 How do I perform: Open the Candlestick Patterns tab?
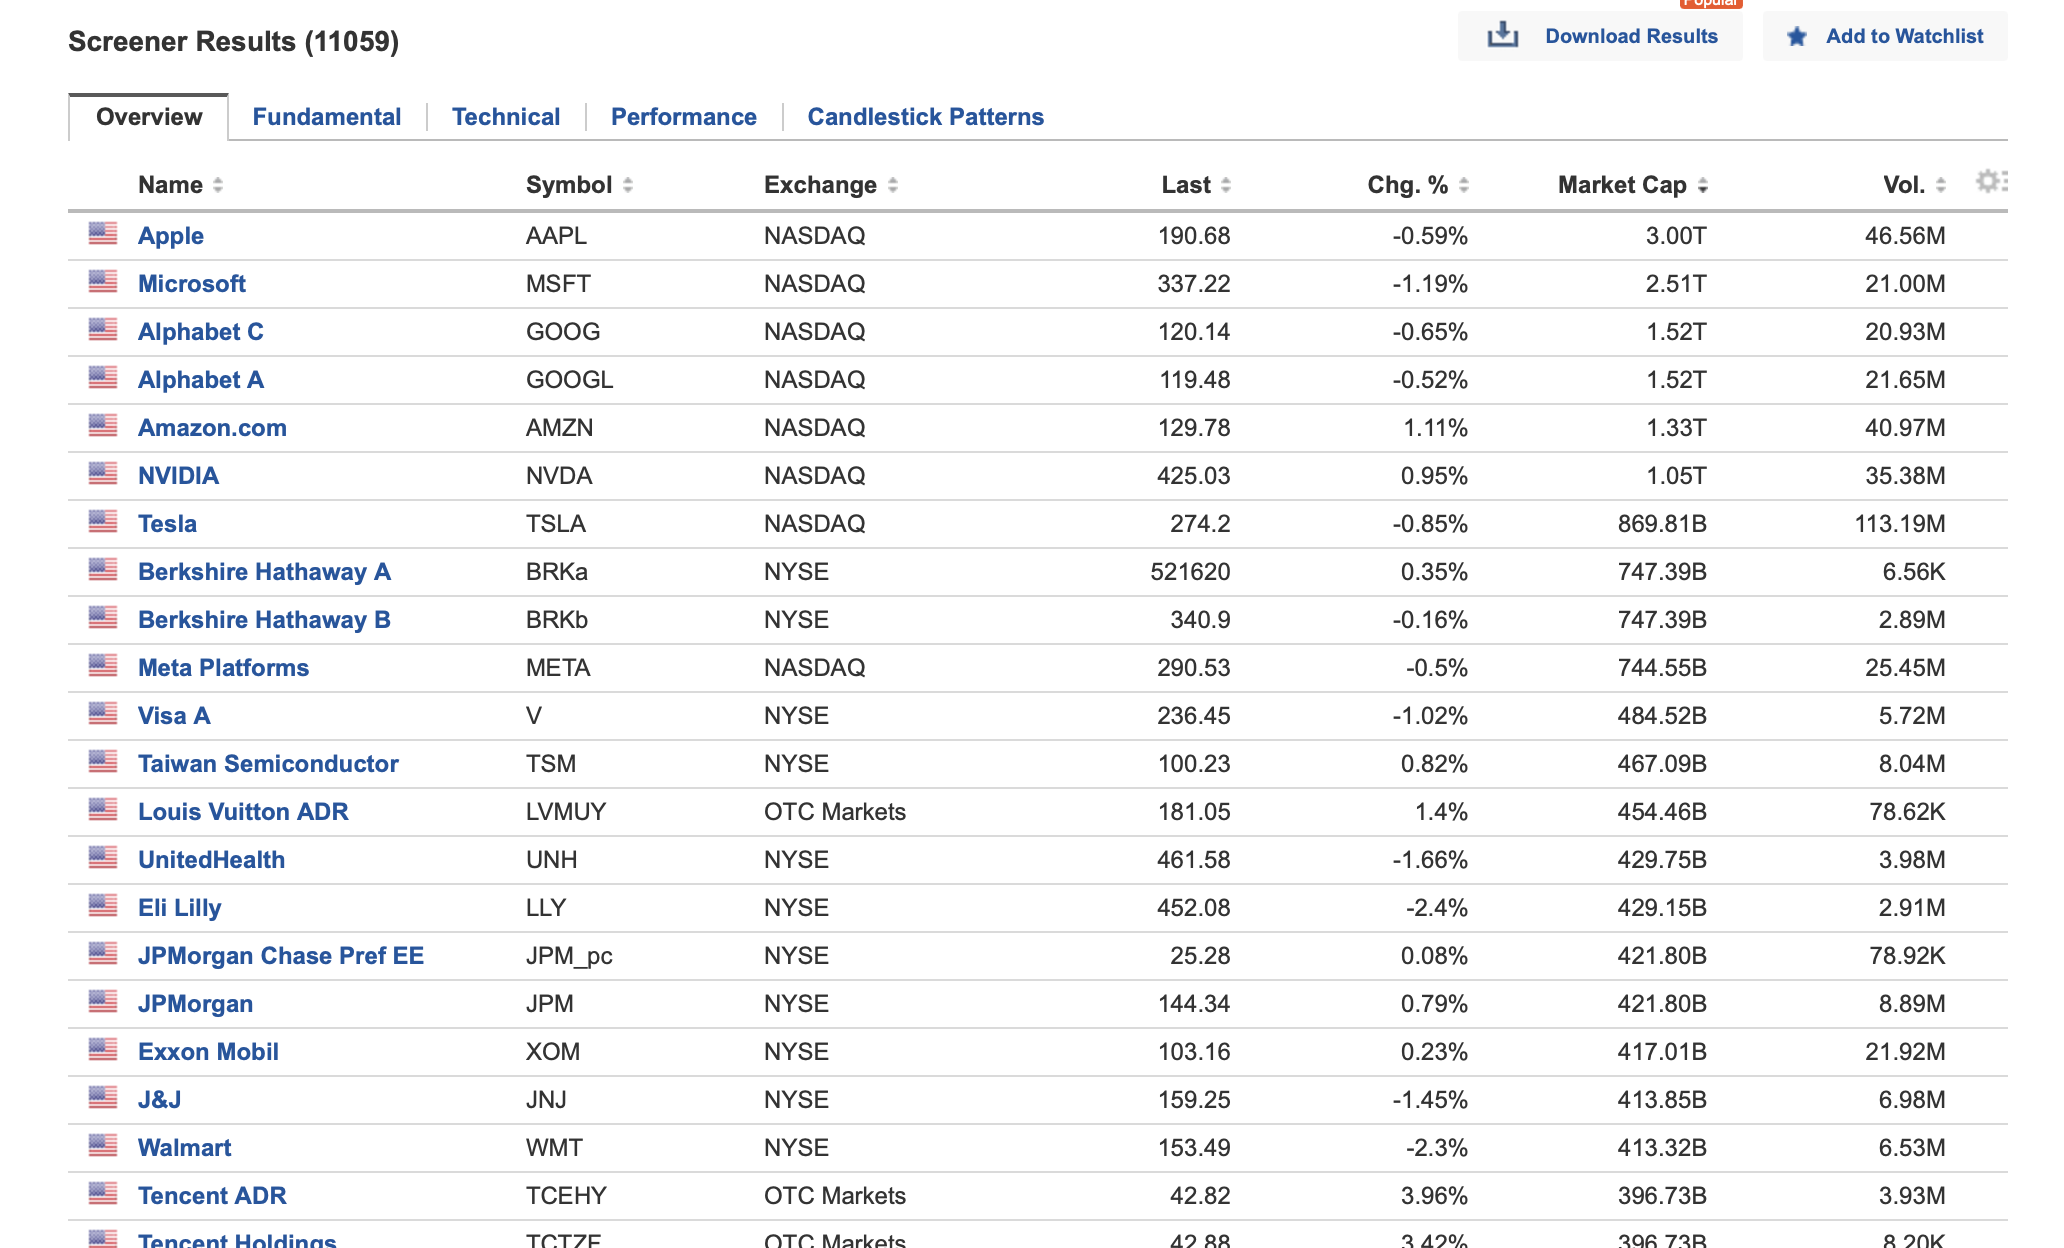925,117
